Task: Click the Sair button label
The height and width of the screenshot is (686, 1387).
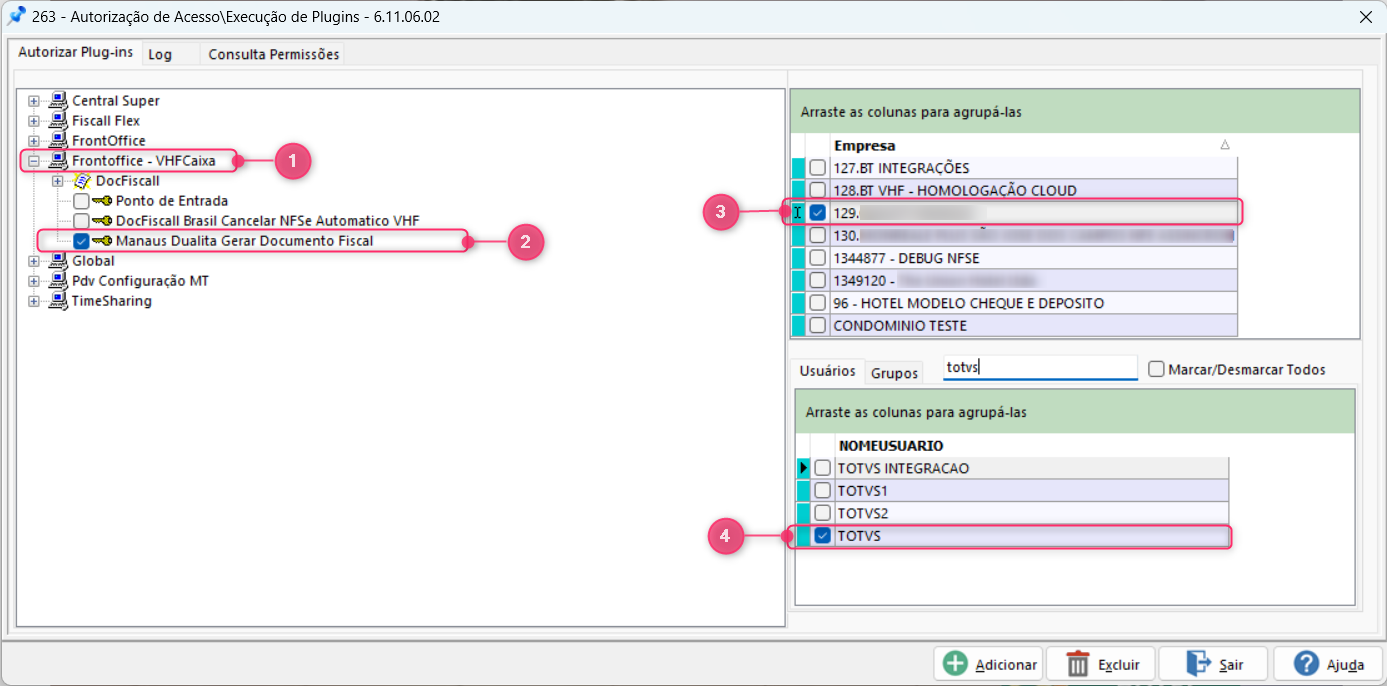Action: (1231, 665)
